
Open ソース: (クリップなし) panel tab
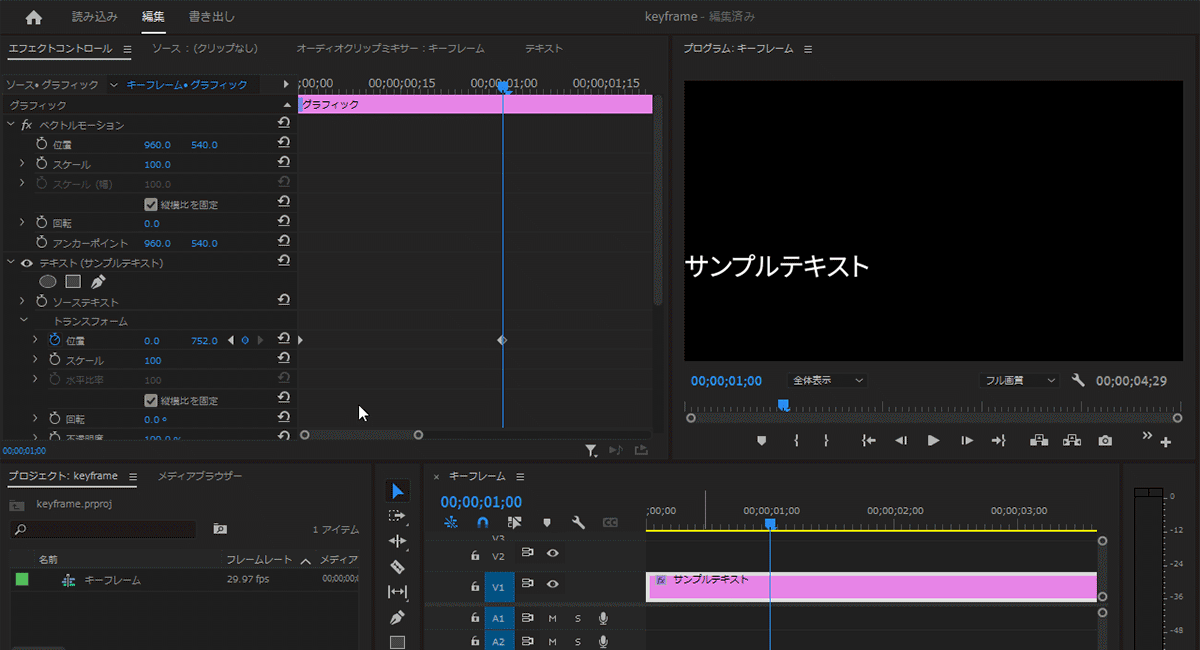tap(205, 48)
